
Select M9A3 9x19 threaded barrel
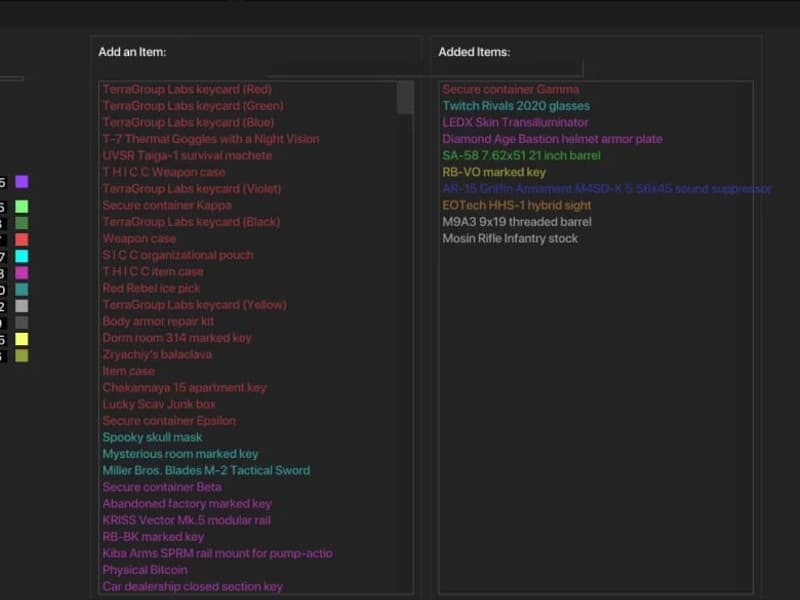coord(517,222)
